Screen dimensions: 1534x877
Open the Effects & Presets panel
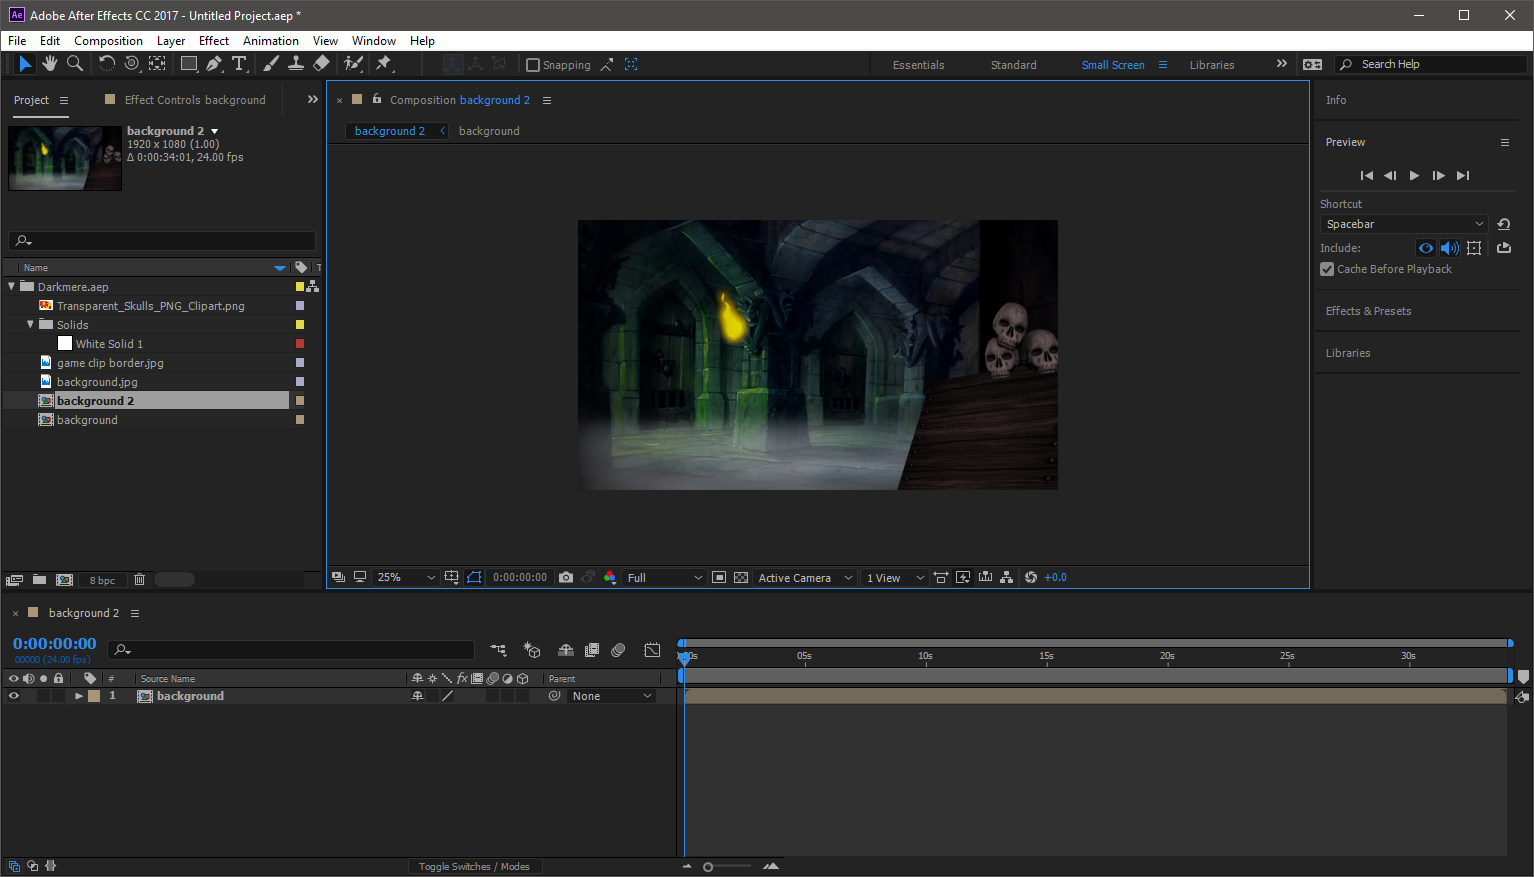tap(1368, 311)
